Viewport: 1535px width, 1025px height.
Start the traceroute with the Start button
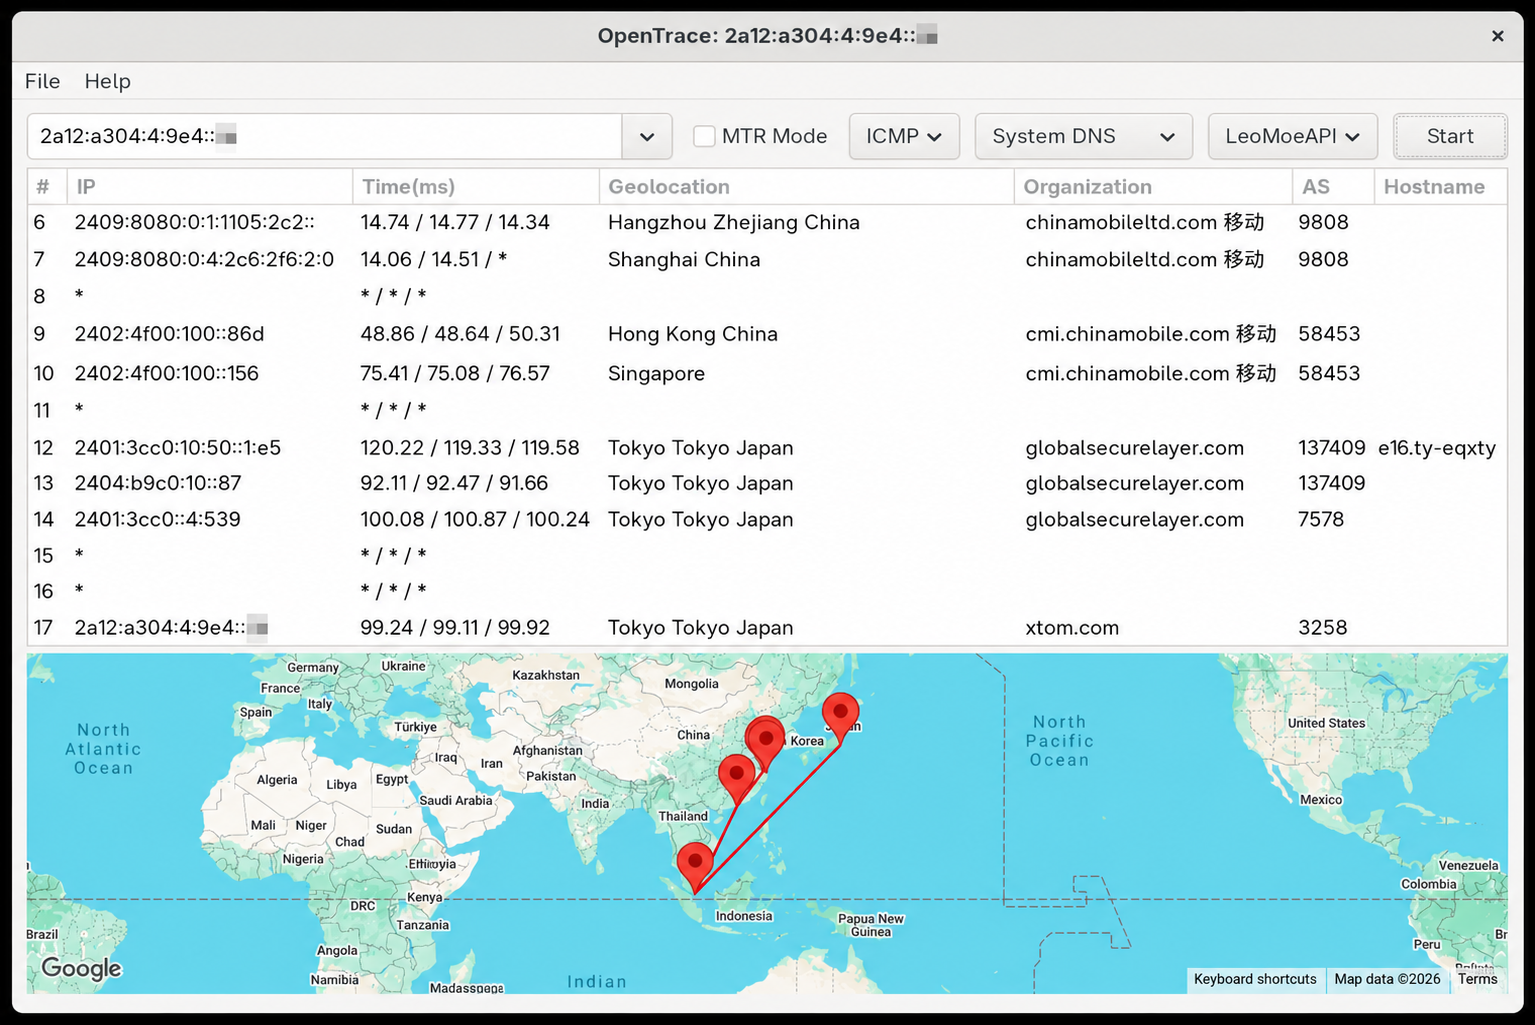[1450, 136]
